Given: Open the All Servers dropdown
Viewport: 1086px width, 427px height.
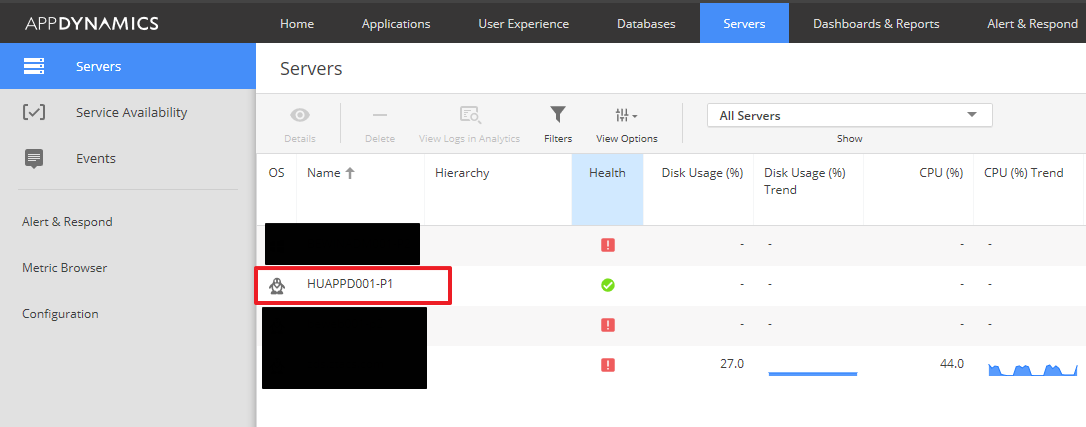Looking at the screenshot, I should click(850, 116).
